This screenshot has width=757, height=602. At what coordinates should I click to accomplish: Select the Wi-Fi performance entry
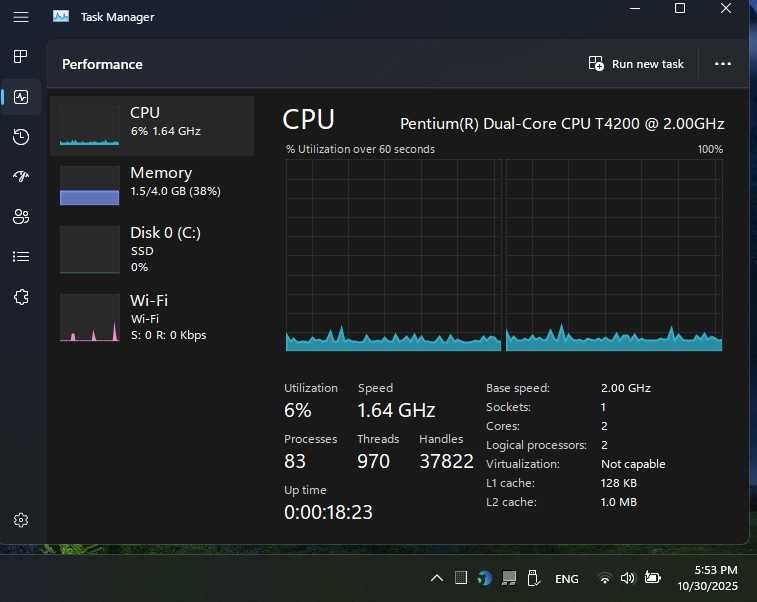[152, 317]
